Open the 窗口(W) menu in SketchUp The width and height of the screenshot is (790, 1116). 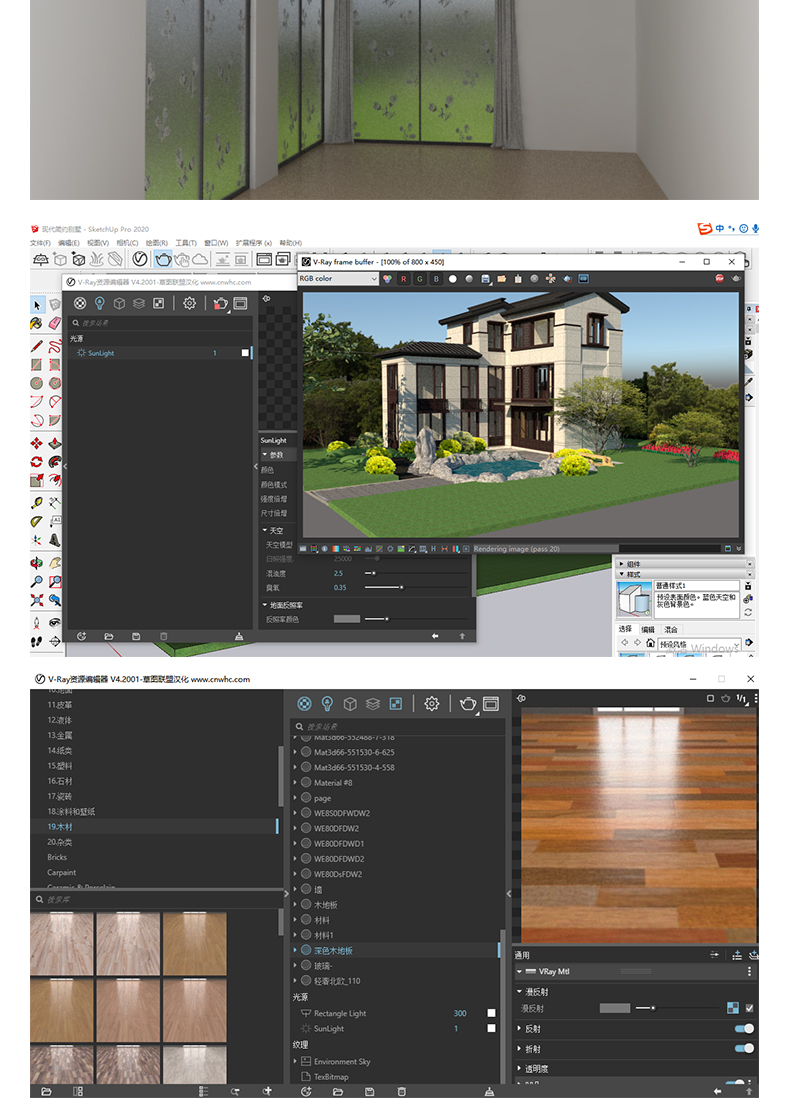[216, 243]
